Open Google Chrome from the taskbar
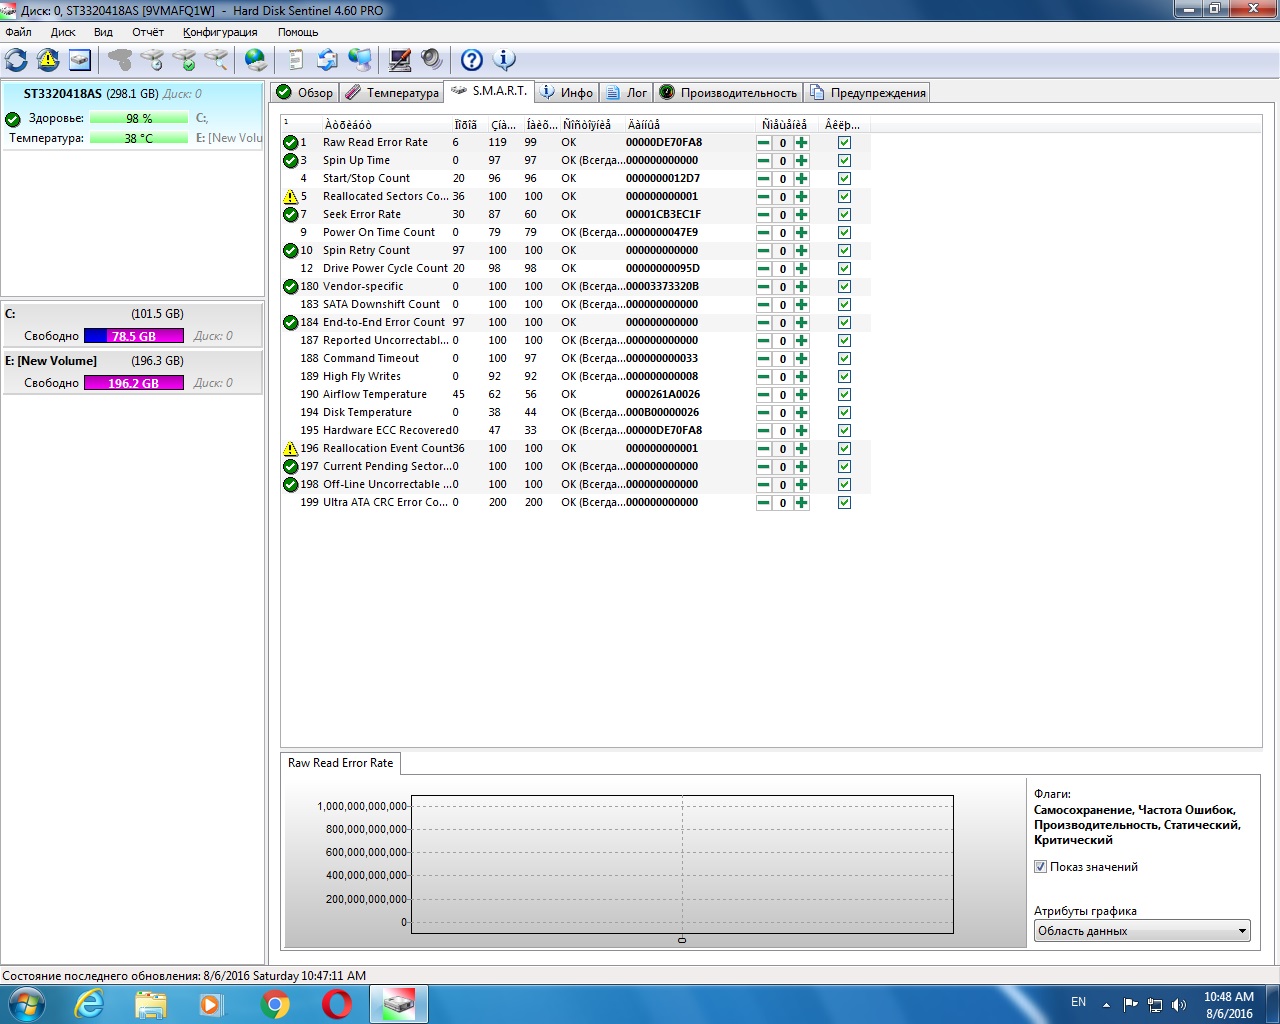Image resolution: width=1280 pixels, height=1024 pixels. pyautogui.click(x=275, y=1004)
